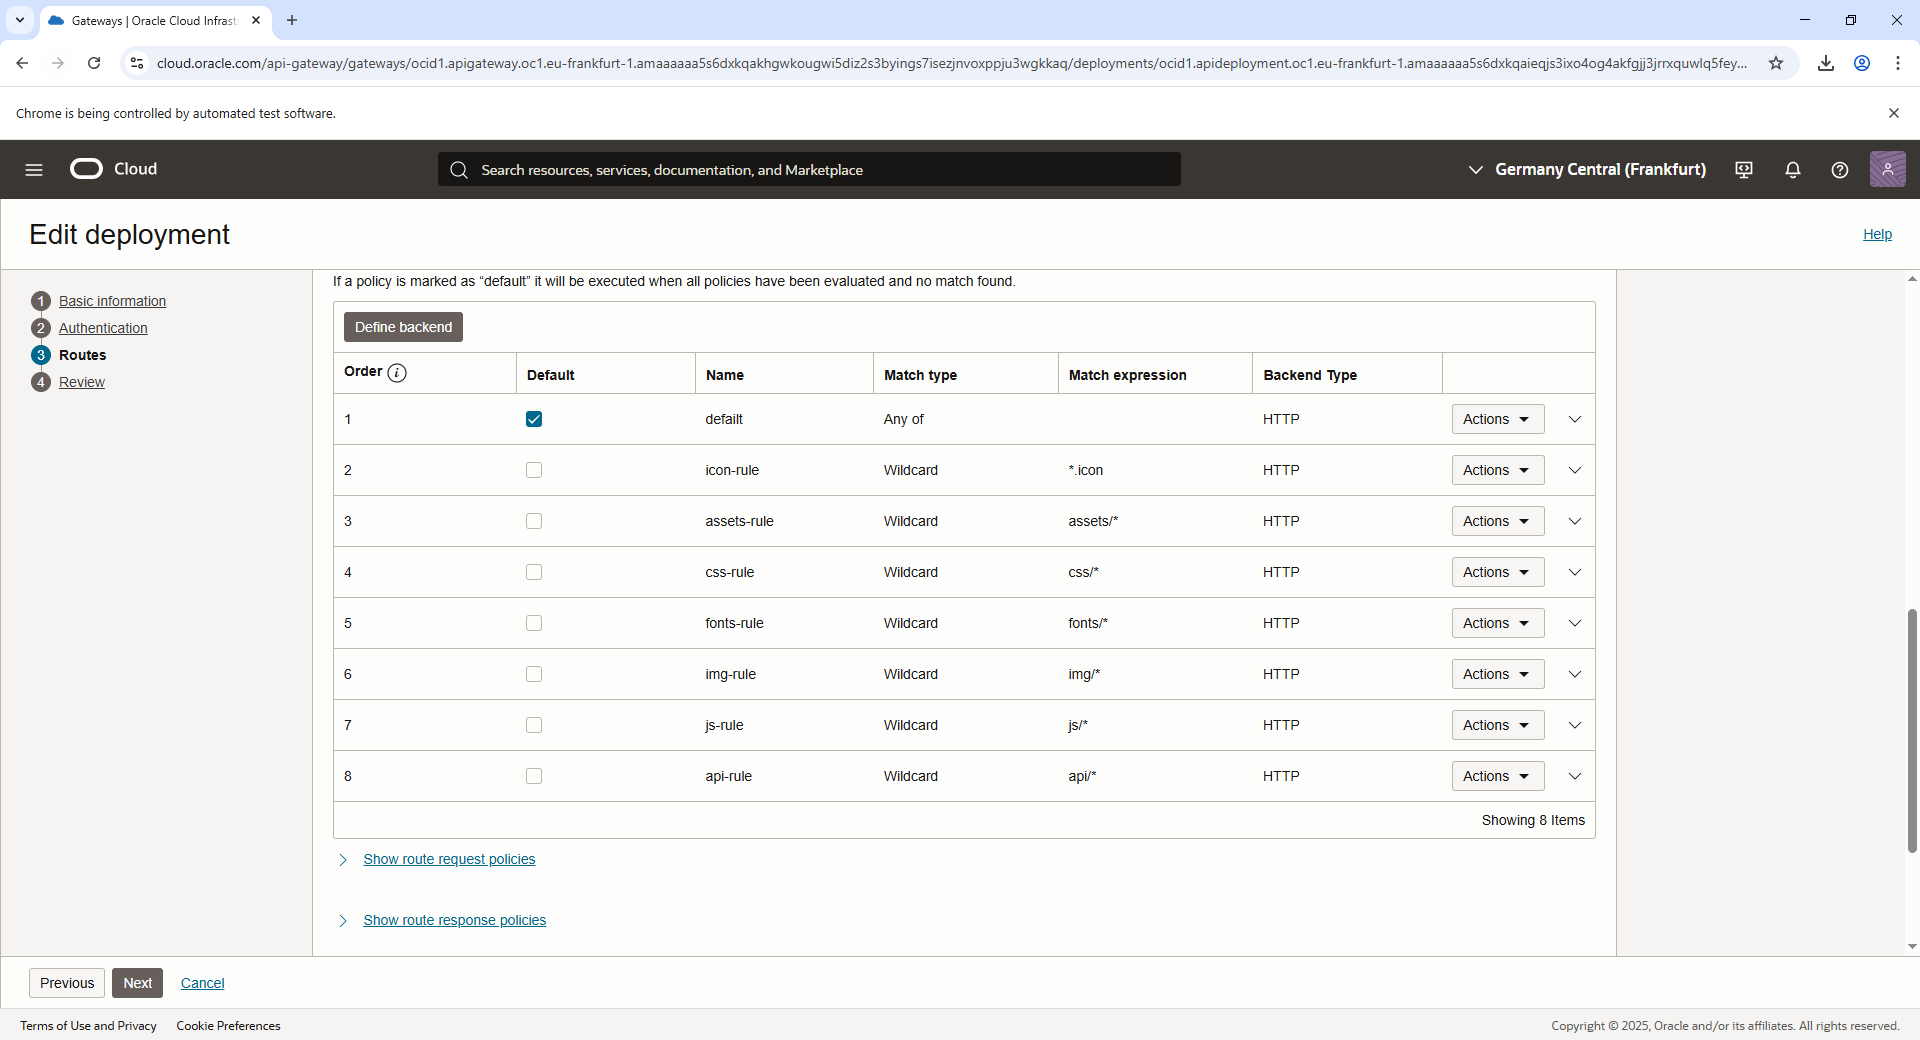Mark icon-rule as the default route
The height and width of the screenshot is (1040, 1920).
pyautogui.click(x=534, y=470)
